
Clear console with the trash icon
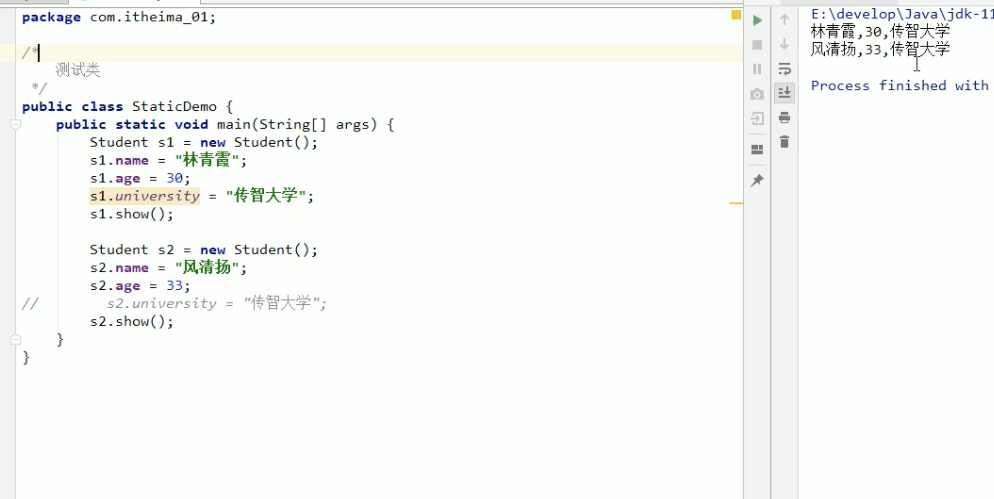(x=785, y=142)
